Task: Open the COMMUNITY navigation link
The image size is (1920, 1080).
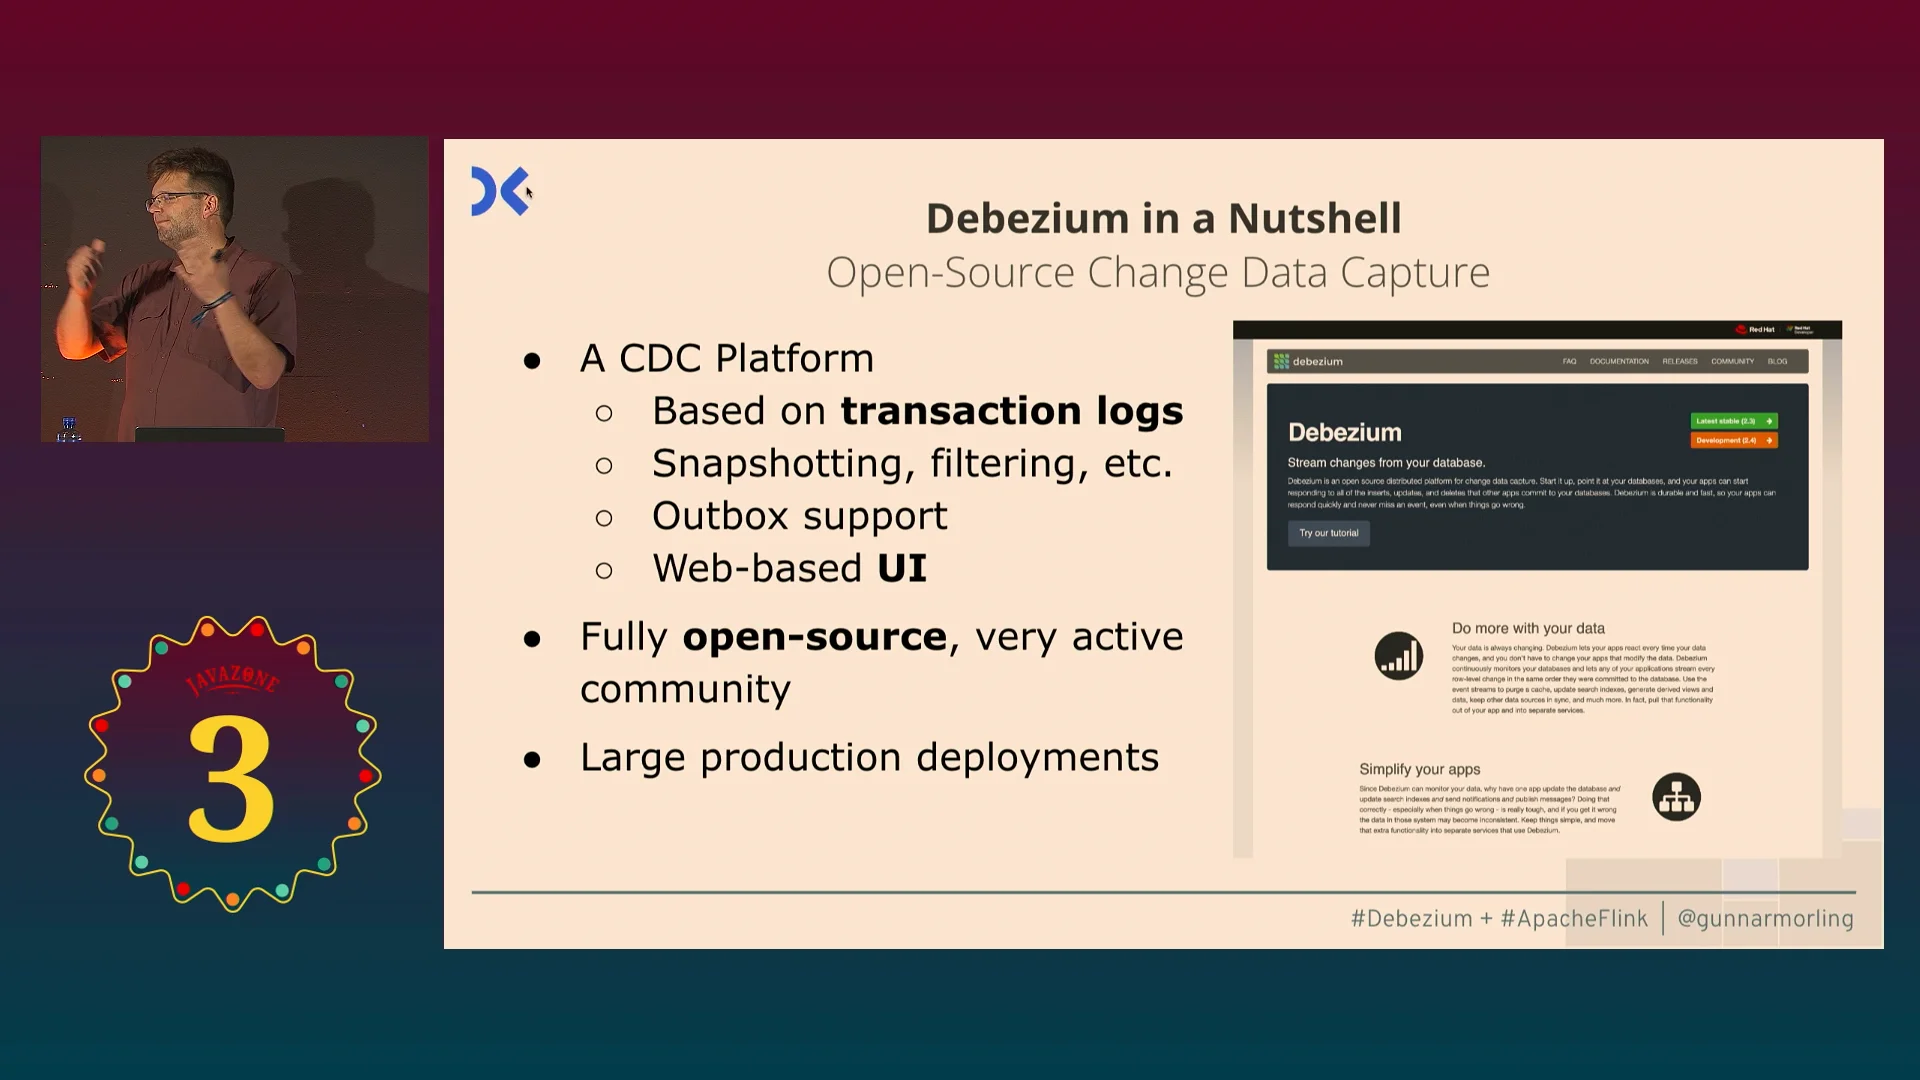Action: click(1732, 362)
